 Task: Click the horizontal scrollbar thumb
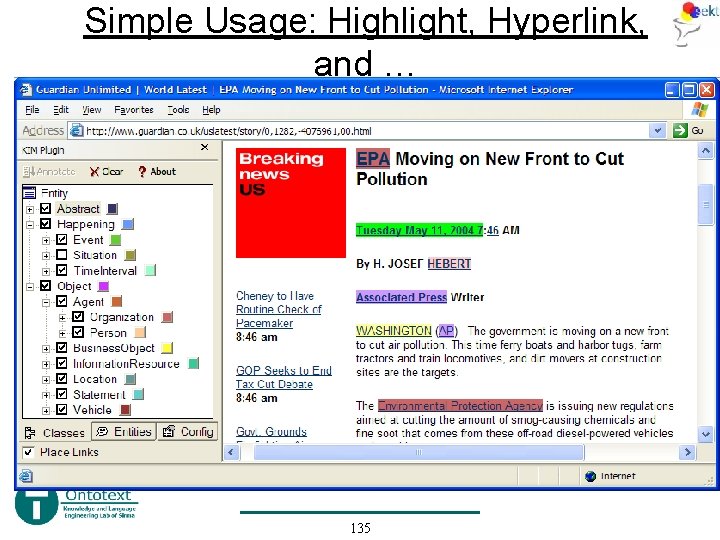pyautogui.click(x=419, y=452)
